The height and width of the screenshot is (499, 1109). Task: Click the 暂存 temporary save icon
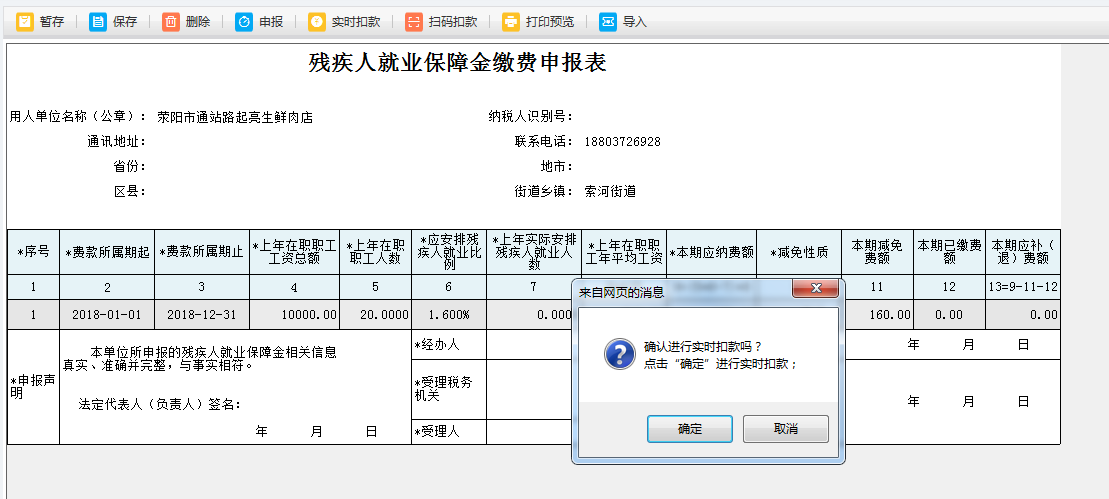point(24,21)
